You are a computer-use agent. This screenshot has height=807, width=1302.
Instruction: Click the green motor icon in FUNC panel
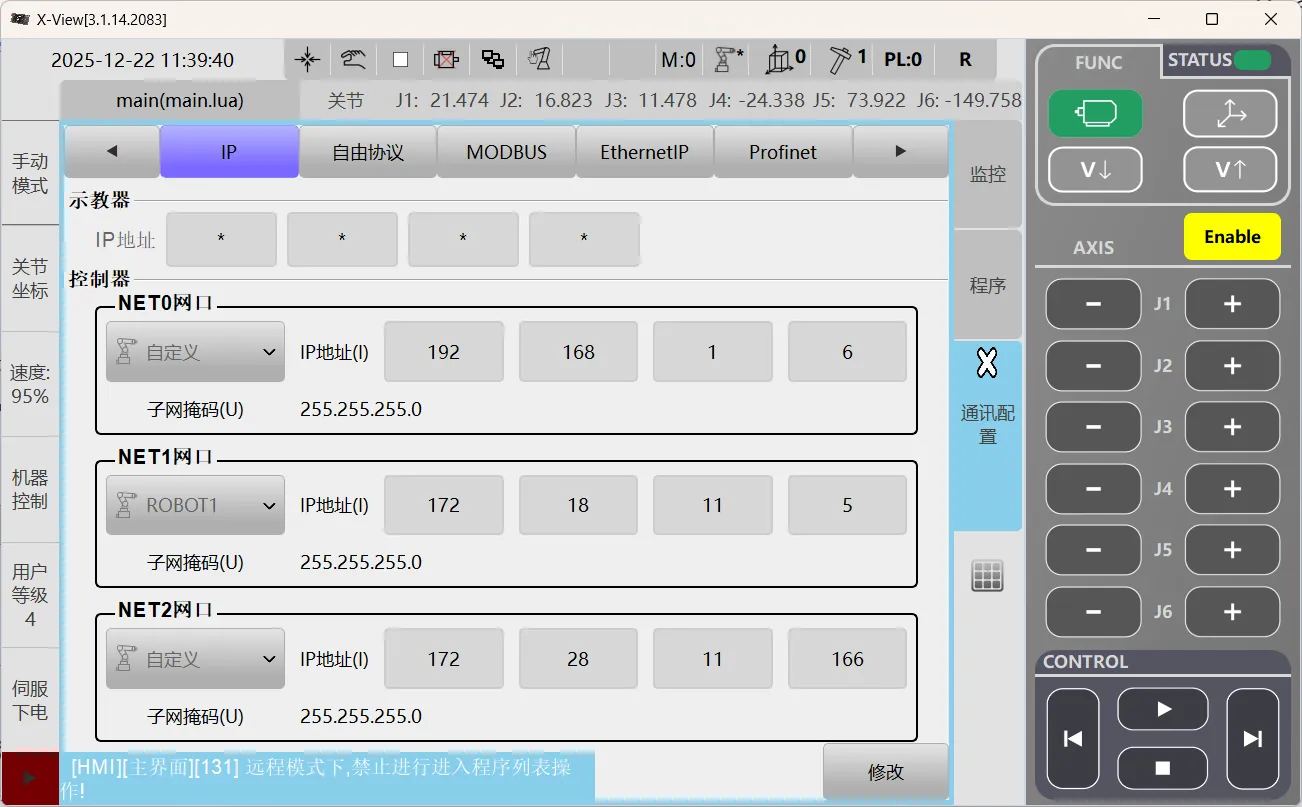1095,113
